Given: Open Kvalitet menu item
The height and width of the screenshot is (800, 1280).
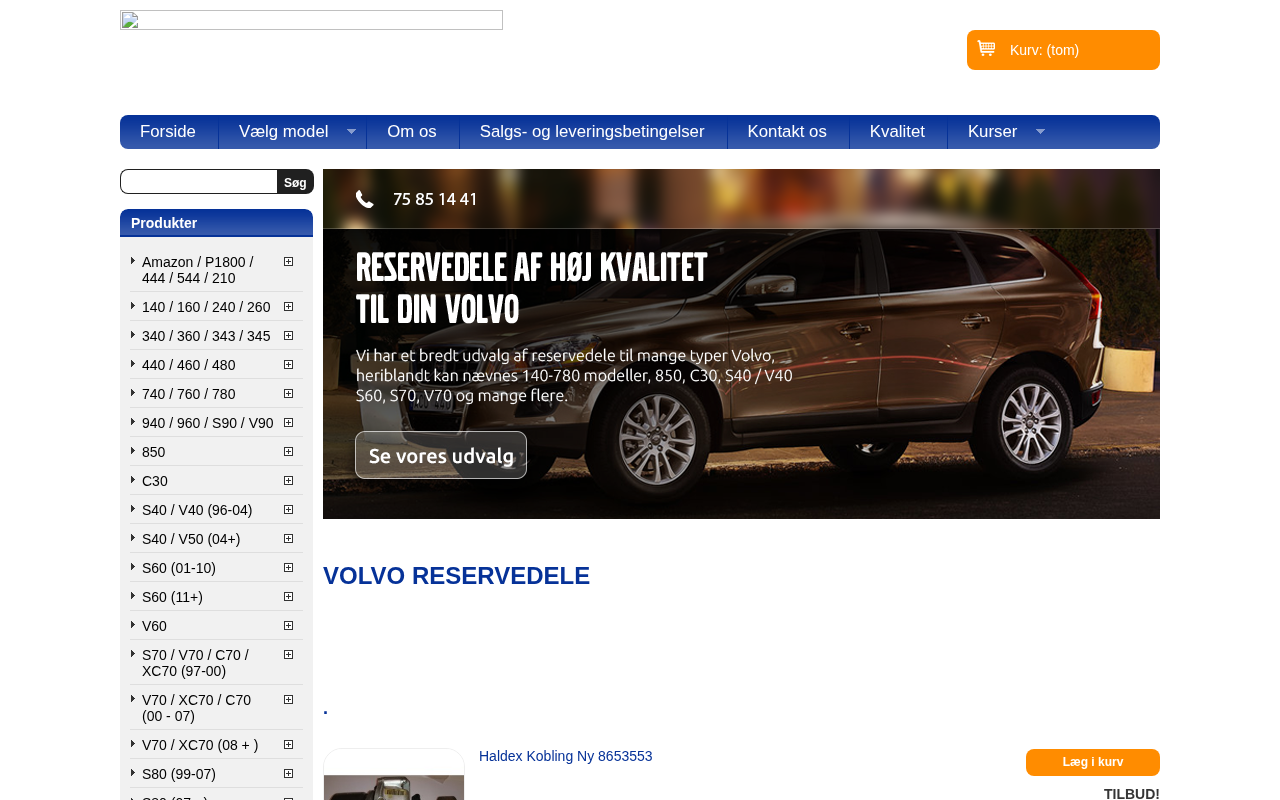Looking at the screenshot, I should pos(897,132).
